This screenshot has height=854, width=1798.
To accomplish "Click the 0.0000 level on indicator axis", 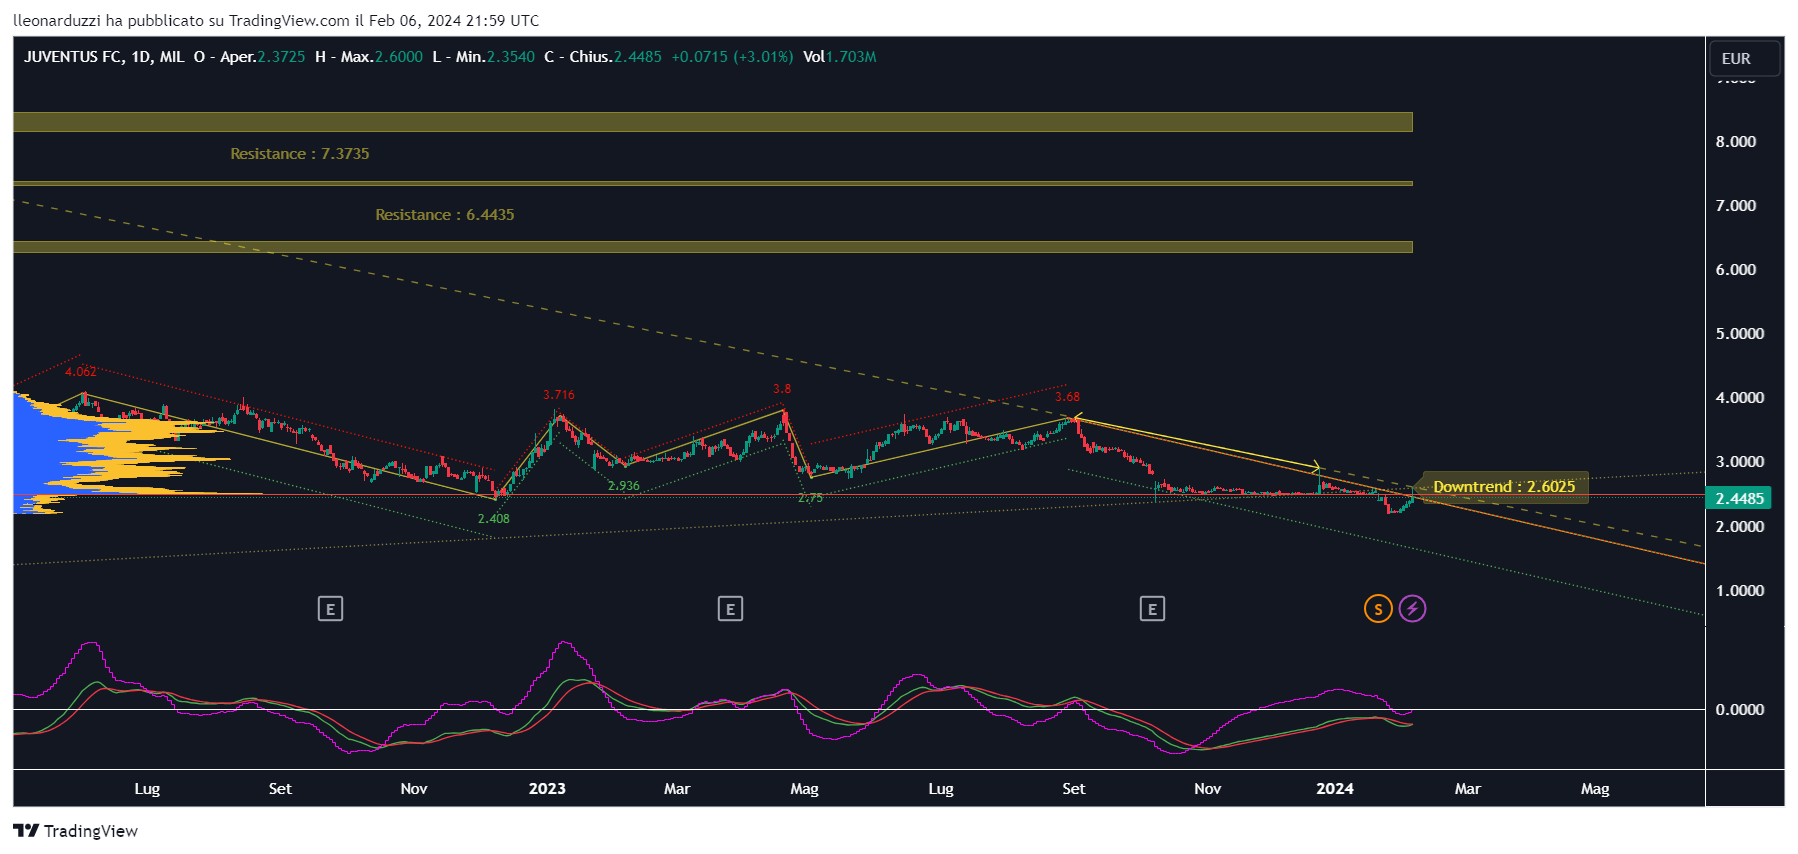I will 1740,710.
